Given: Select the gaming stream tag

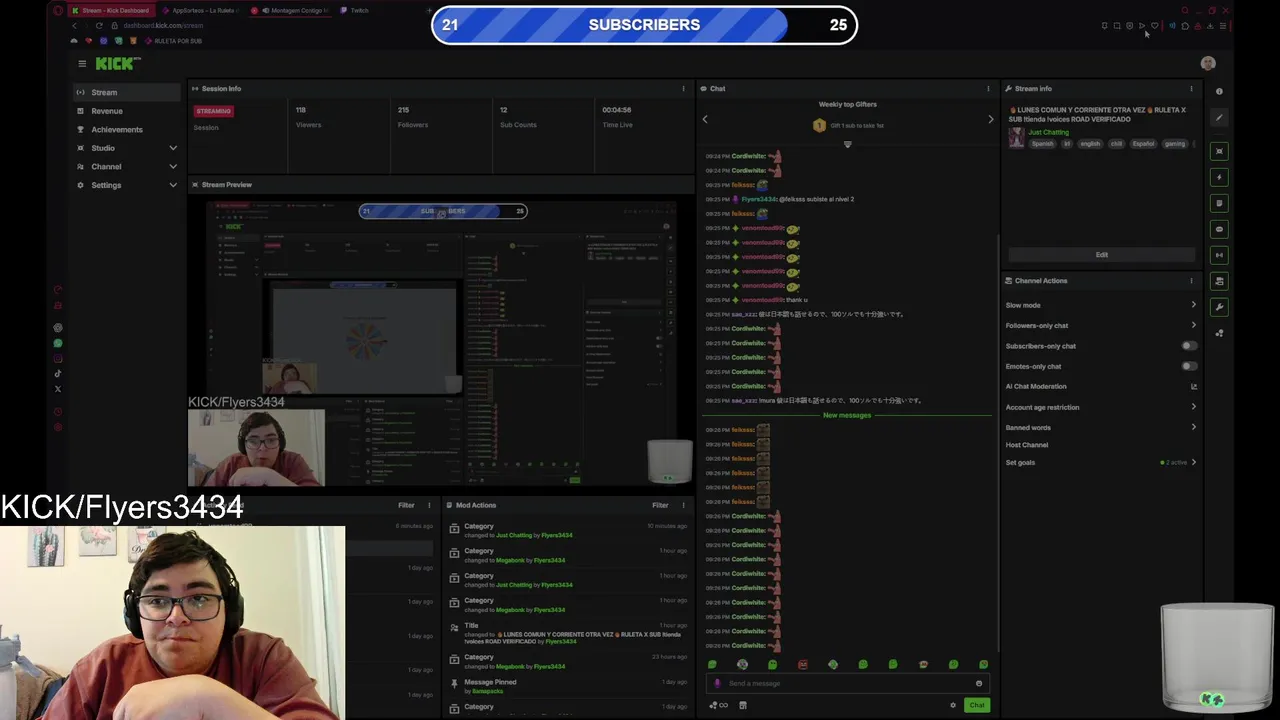Looking at the screenshot, I should pos(1174,143).
